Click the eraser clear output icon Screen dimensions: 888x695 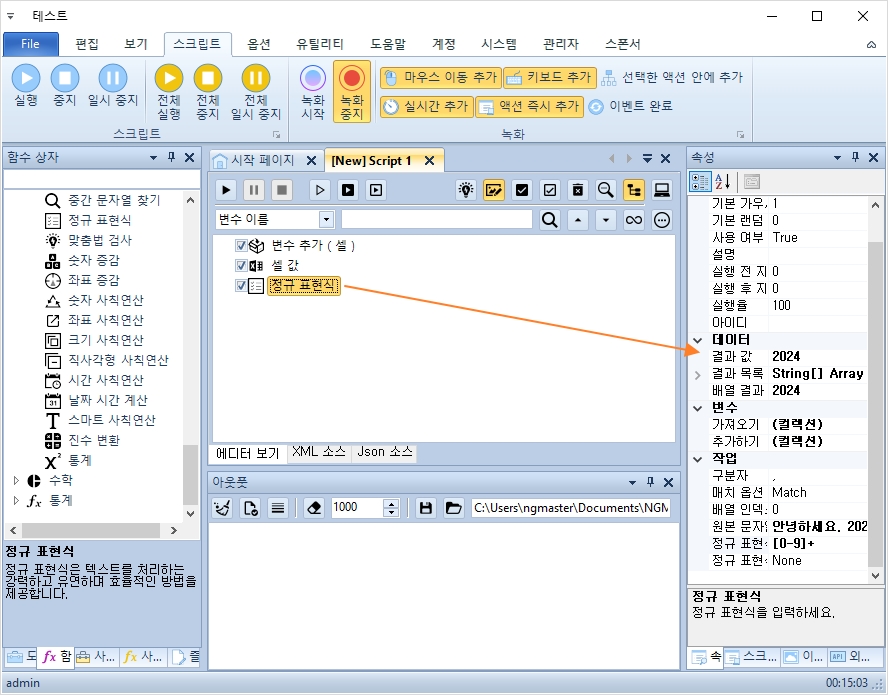(x=314, y=508)
